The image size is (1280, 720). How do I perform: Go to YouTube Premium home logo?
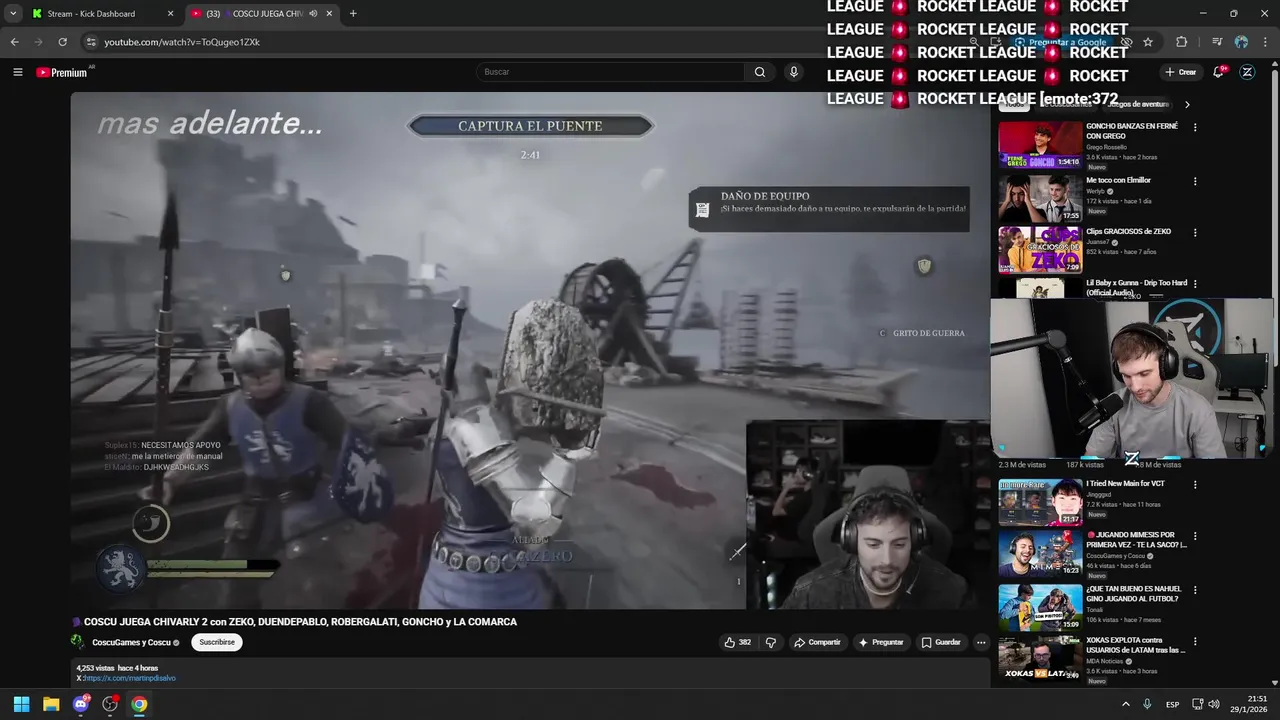[x=62, y=72]
